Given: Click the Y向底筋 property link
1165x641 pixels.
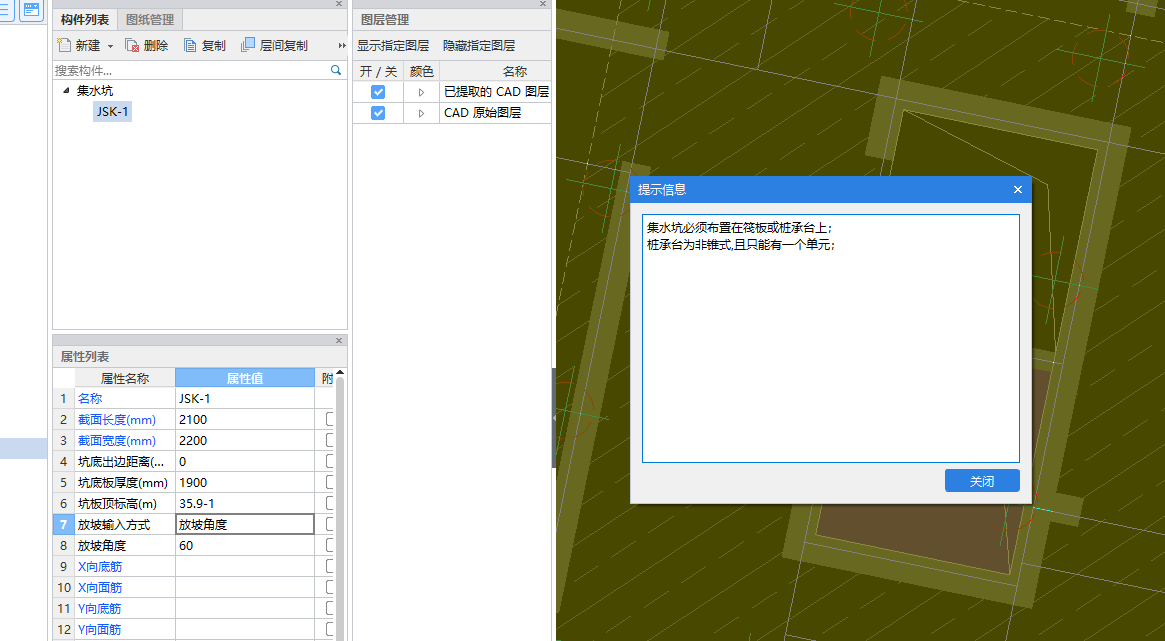Looking at the screenshot, I should click(100, 608).
